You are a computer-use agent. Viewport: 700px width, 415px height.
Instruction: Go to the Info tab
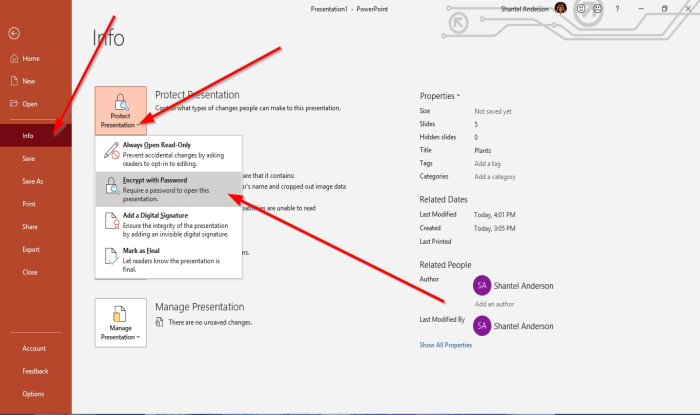(x=36, y=136)
